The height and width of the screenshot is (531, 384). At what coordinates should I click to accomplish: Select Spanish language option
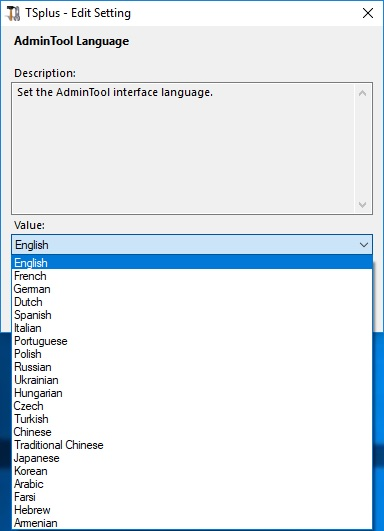[x=192, y=315]
